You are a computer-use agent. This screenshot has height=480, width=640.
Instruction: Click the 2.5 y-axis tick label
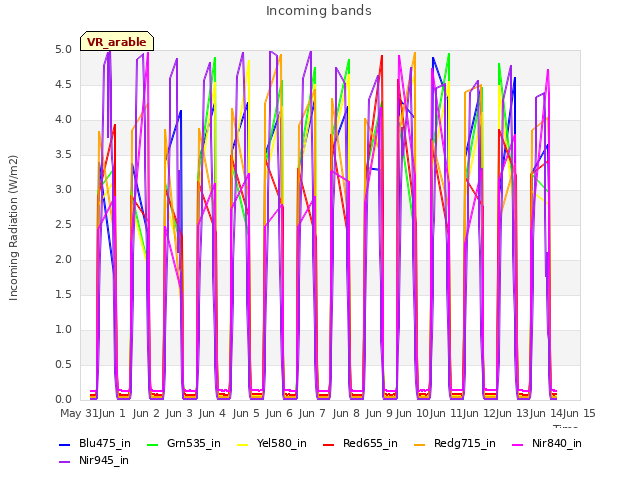tap(63, 224)
